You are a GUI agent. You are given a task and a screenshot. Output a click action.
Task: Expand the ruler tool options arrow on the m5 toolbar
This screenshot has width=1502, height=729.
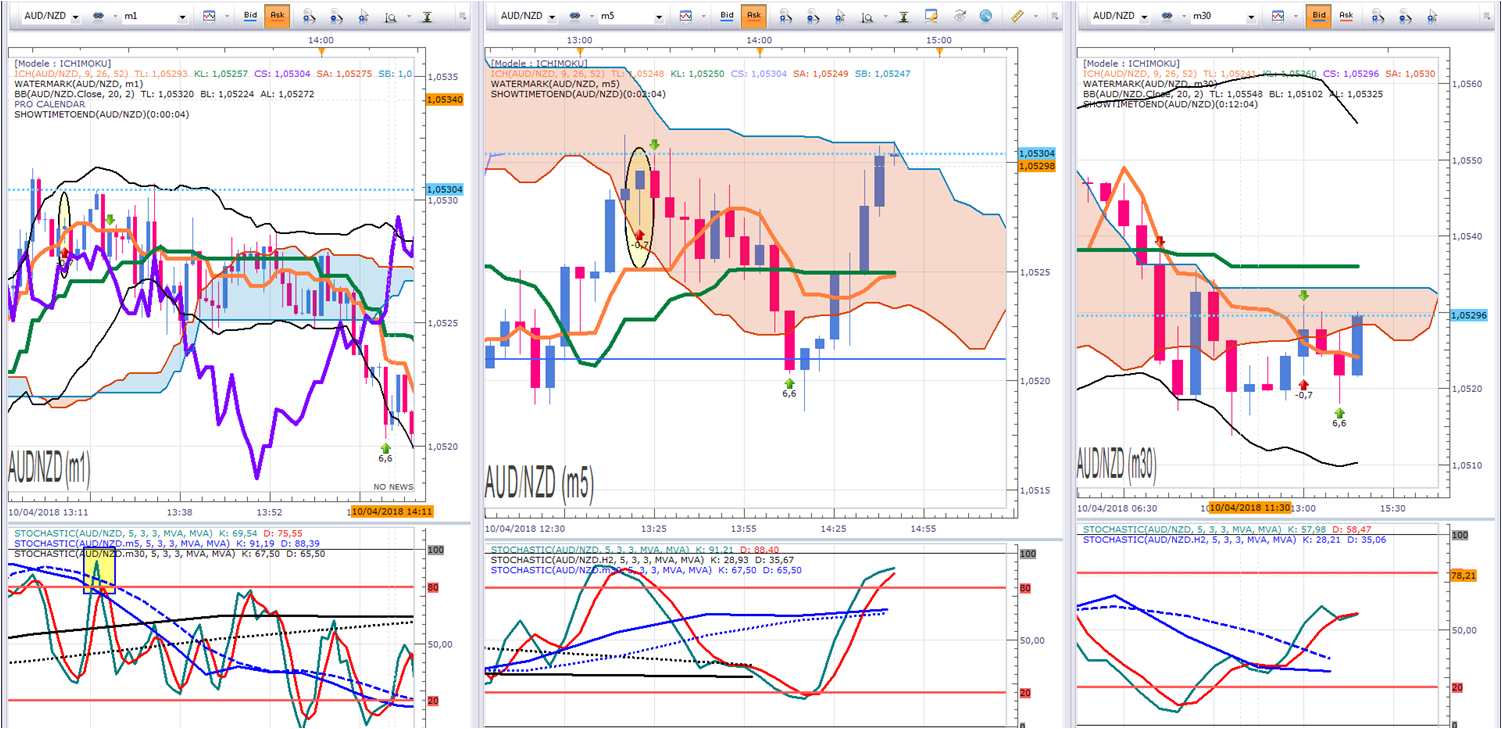click(x=1035, y=16)
